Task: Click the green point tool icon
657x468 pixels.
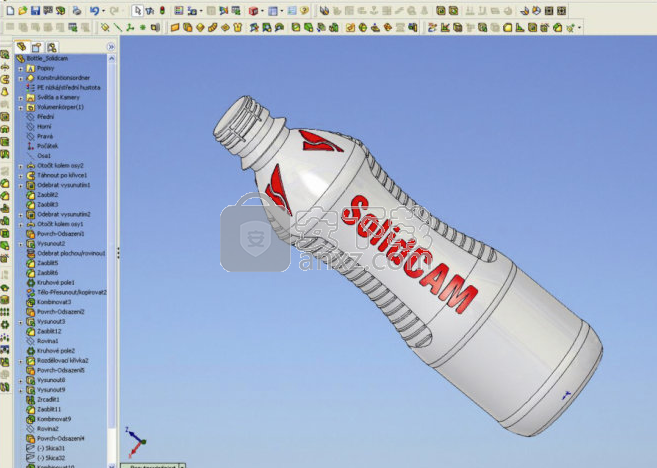Action: tap(142, 28)
